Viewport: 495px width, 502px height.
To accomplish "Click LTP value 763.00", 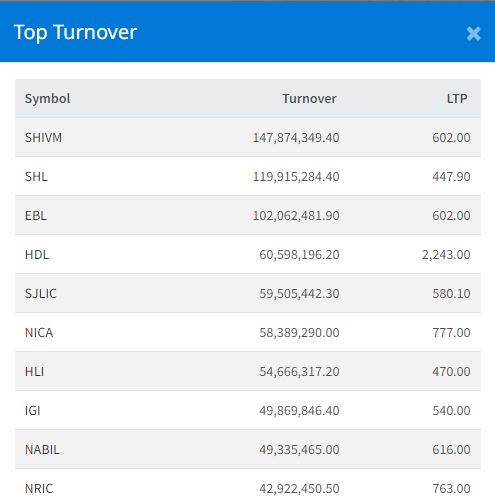I will pos(451,489).
